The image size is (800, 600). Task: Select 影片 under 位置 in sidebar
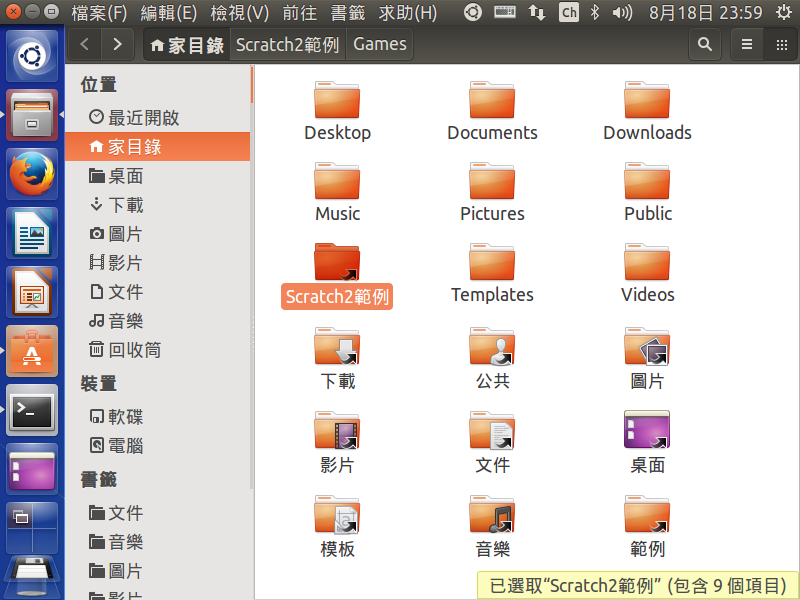158,263
